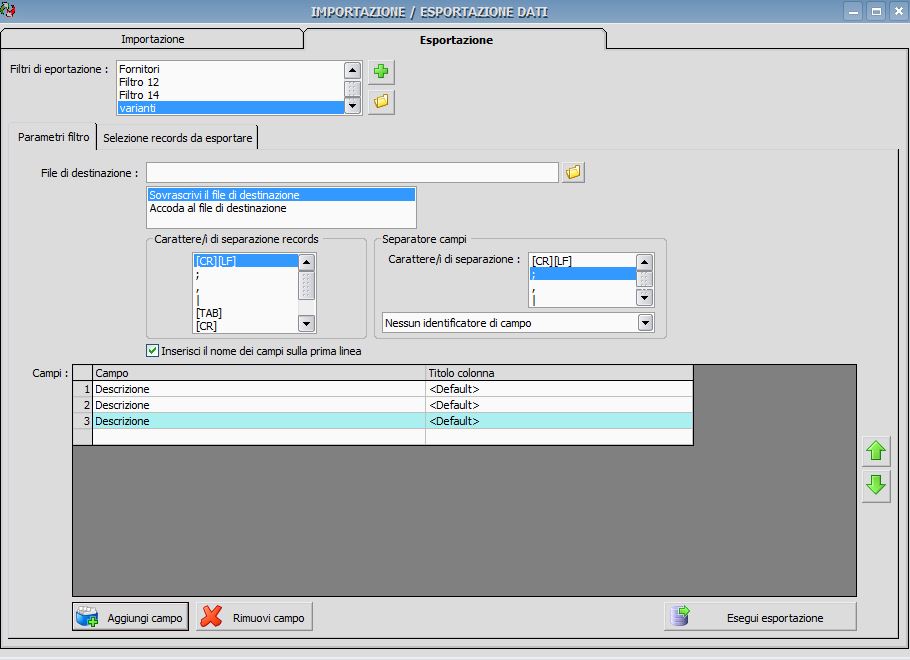Click Aggiungi campo button
This screenshot has height=660, width=910.
click(131, 616)
